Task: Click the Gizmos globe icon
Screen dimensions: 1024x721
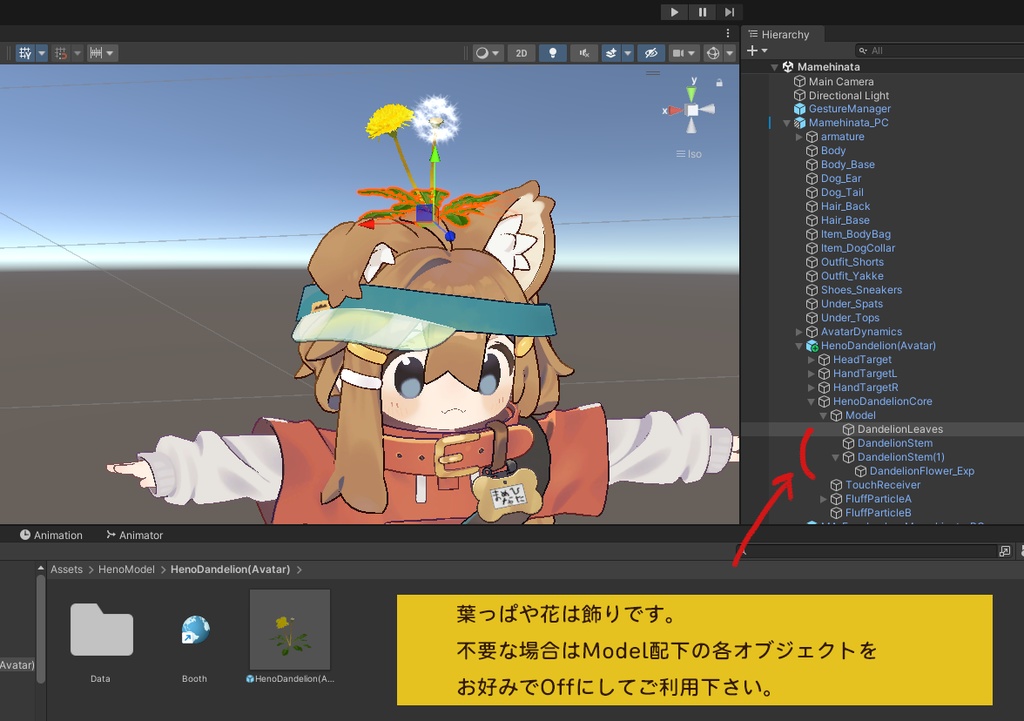Action: tap(713, 53)
